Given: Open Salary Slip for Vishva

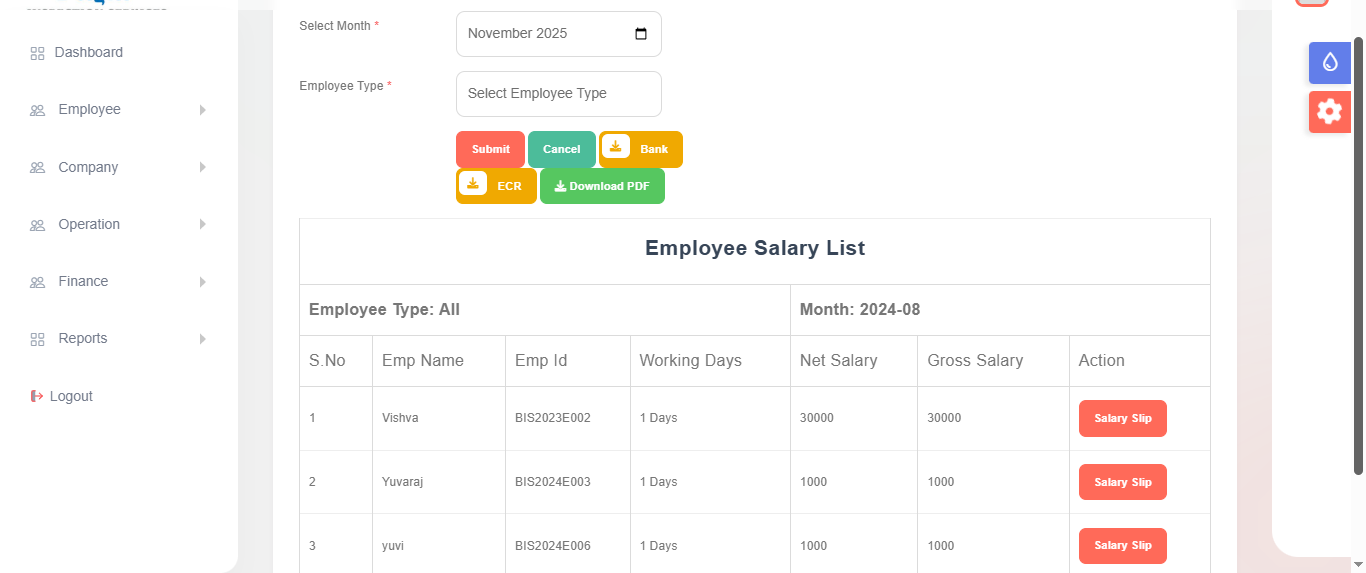Looking at the screenshot, I should (1122, 418).
